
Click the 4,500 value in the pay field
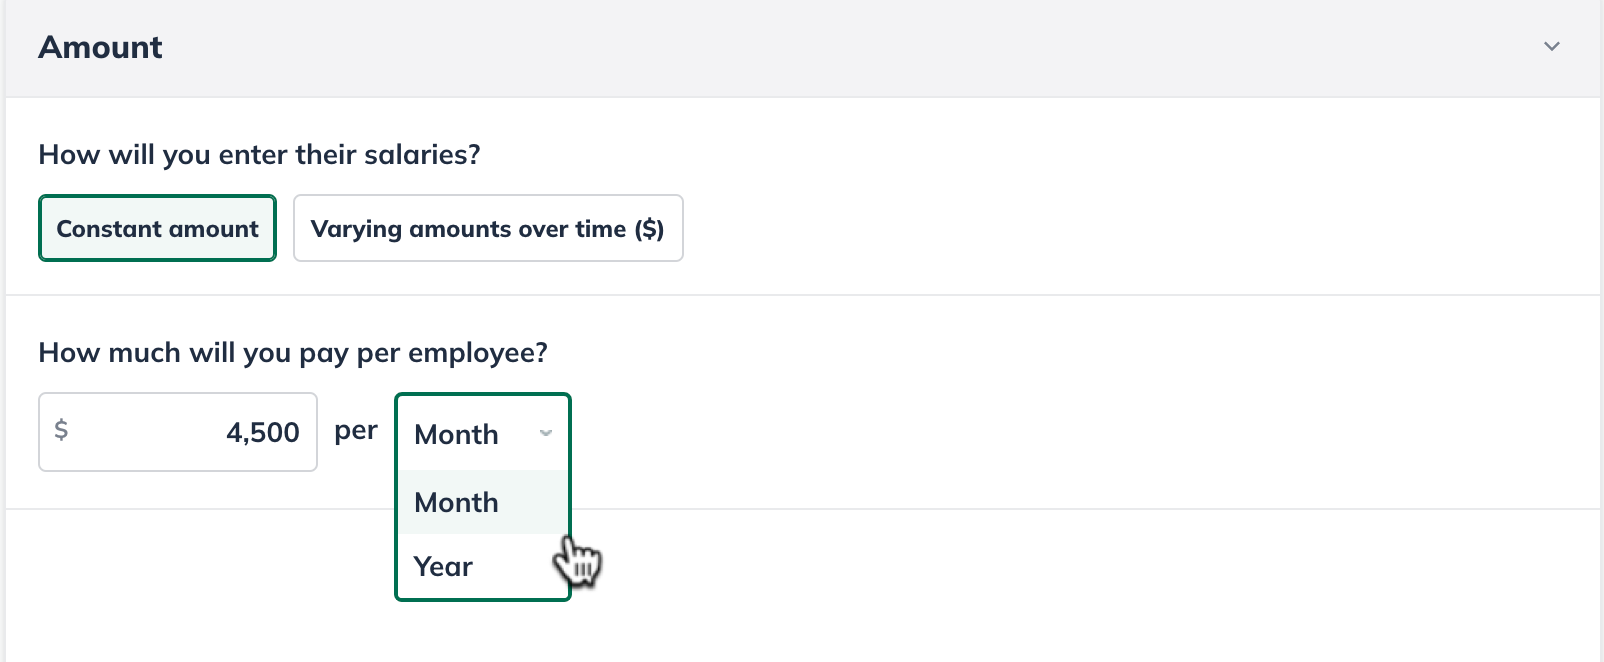263,433
